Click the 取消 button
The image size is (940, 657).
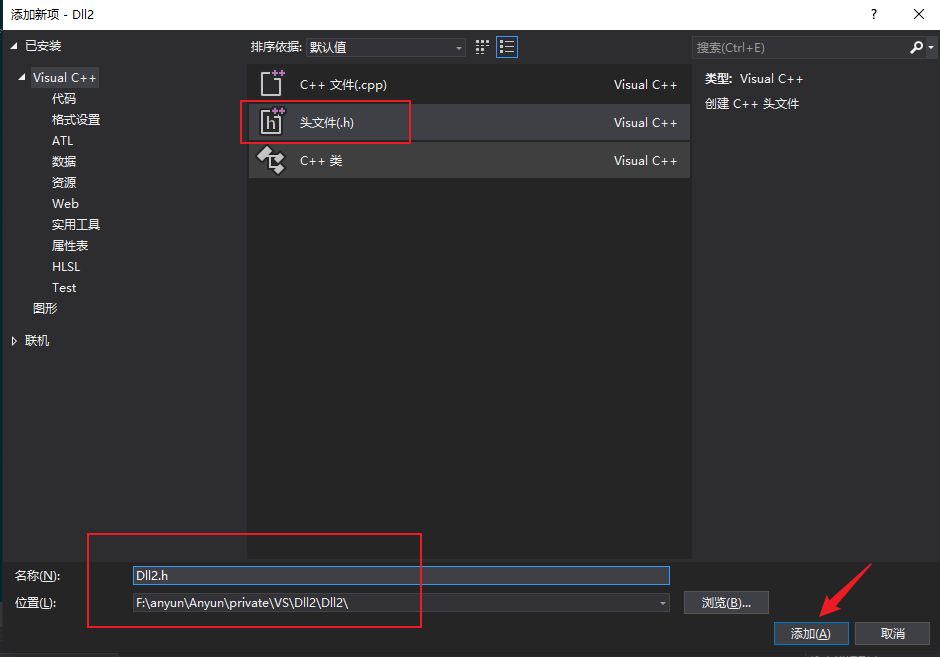tap(892, 634)
